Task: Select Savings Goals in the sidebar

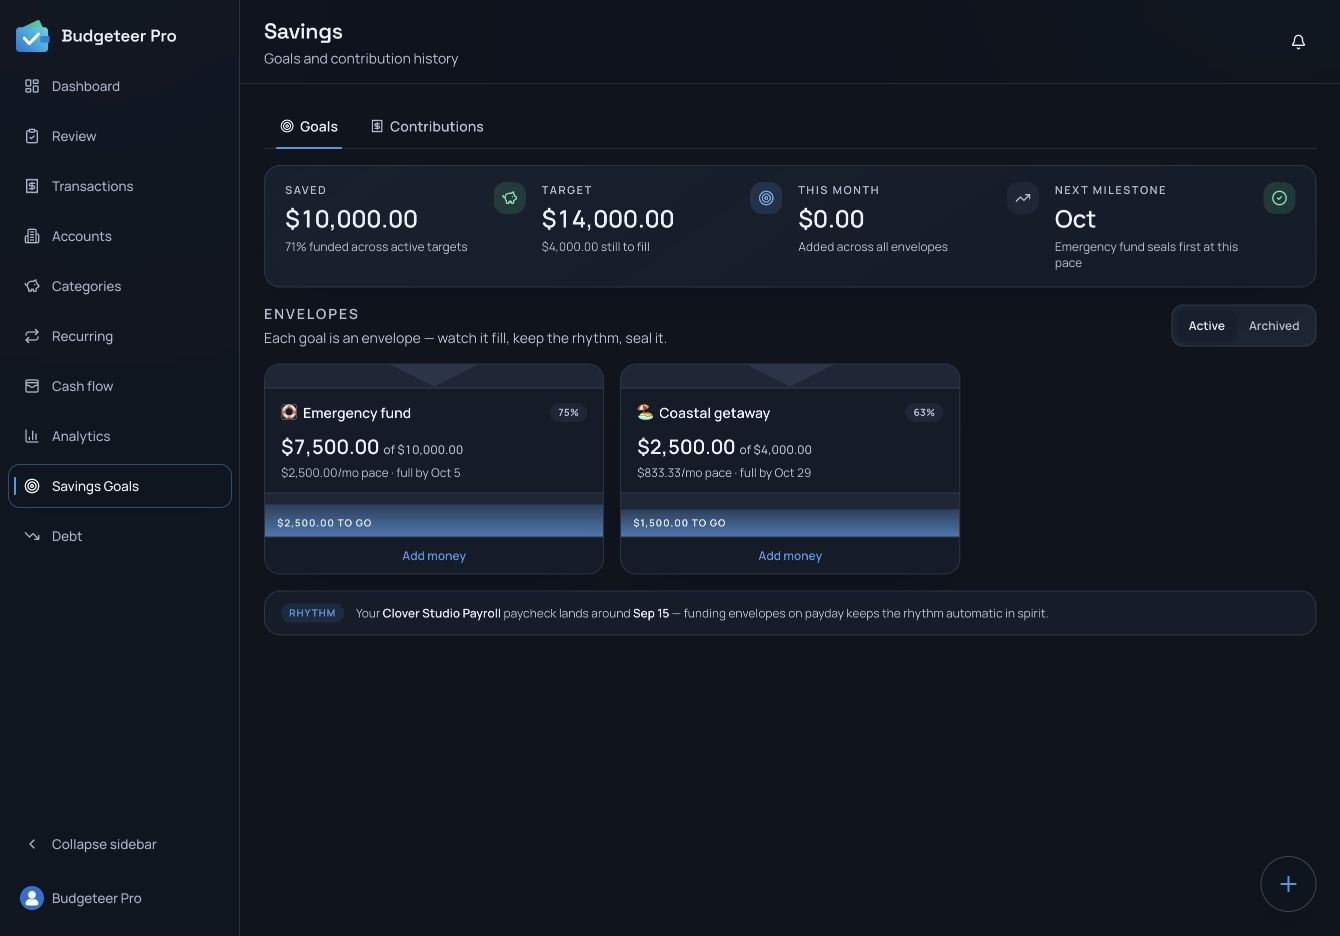Action: tap(120, 486)
